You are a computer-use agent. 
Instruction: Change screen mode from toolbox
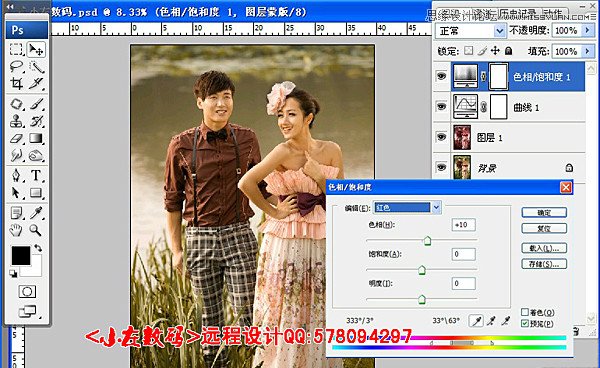point(28,312)
